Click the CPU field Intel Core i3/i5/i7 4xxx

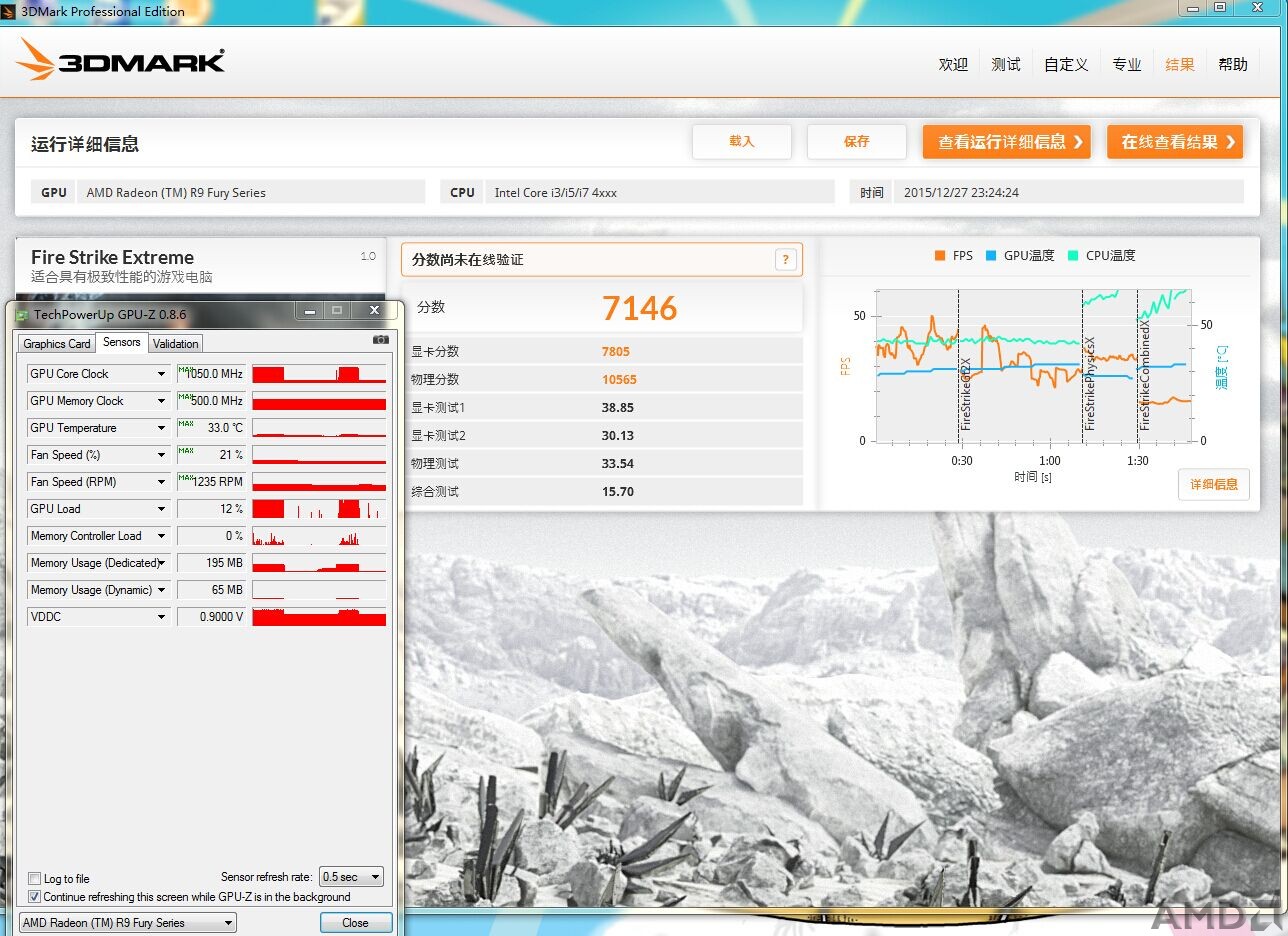(660, 192)
